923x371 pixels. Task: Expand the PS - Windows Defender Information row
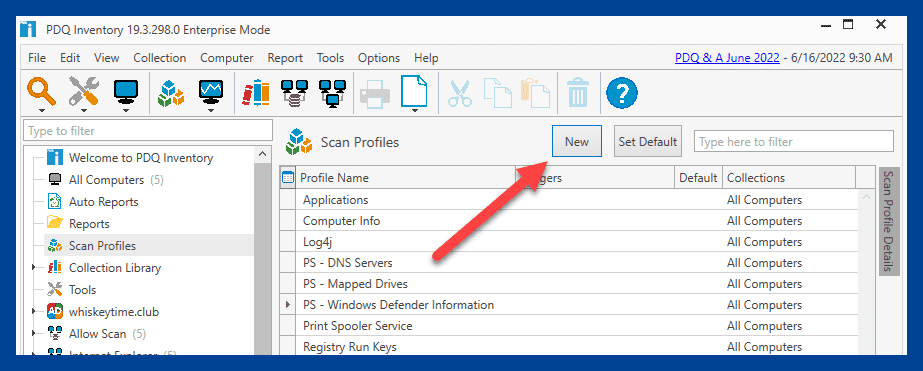point(288,305)
